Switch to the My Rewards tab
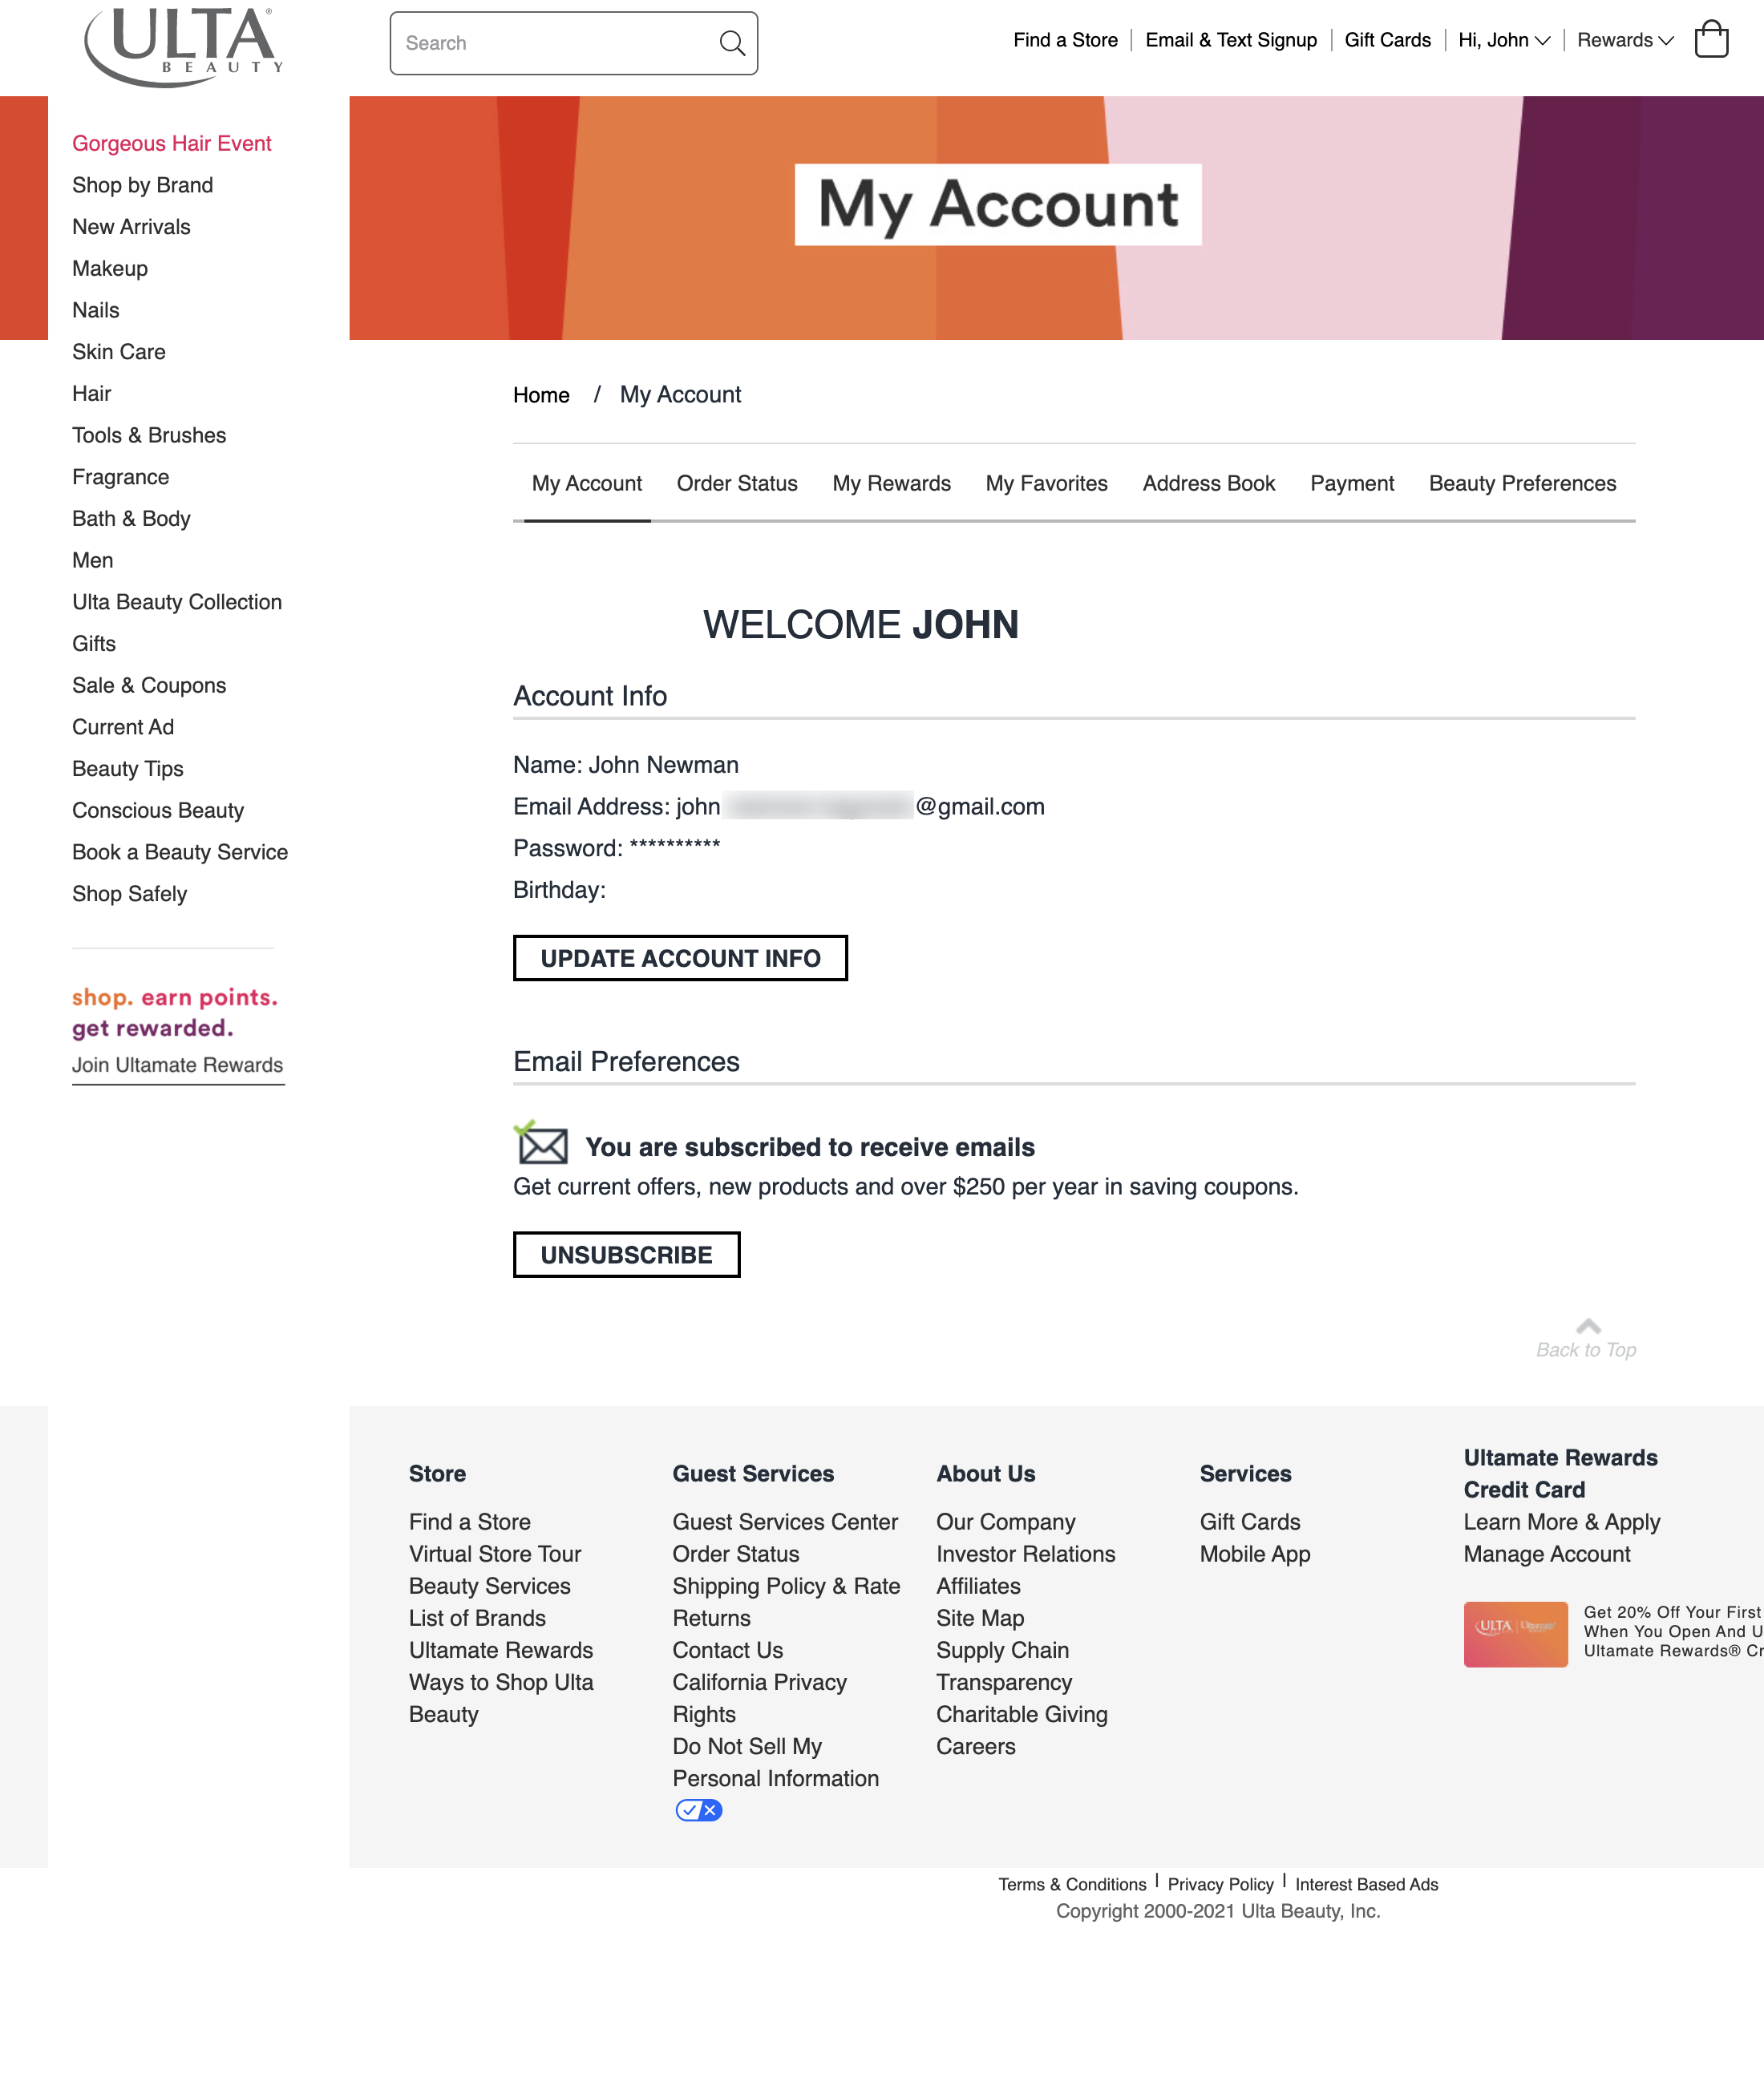The width and height of the screenshot is (1764, 2094). pyautogui.click(x=891, y=483)
